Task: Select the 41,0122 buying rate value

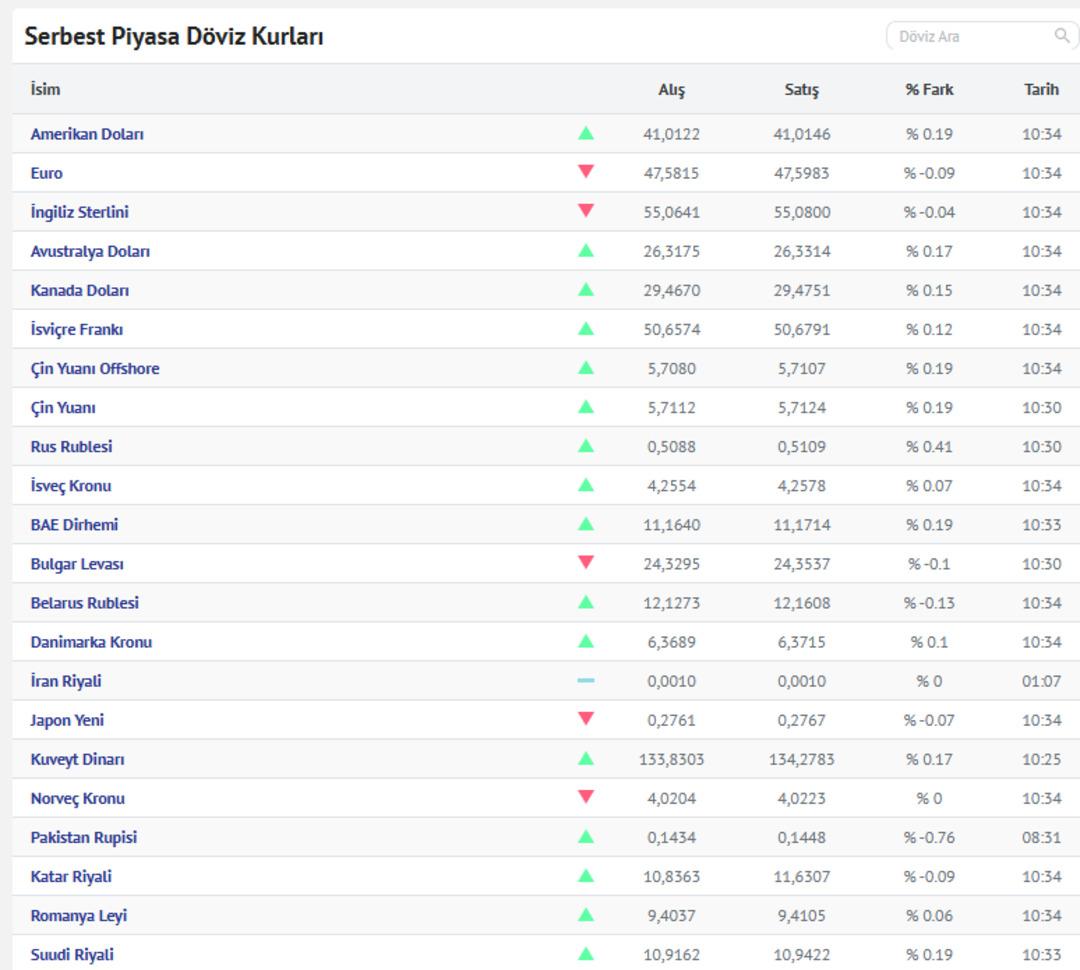Action: (672, 134)
